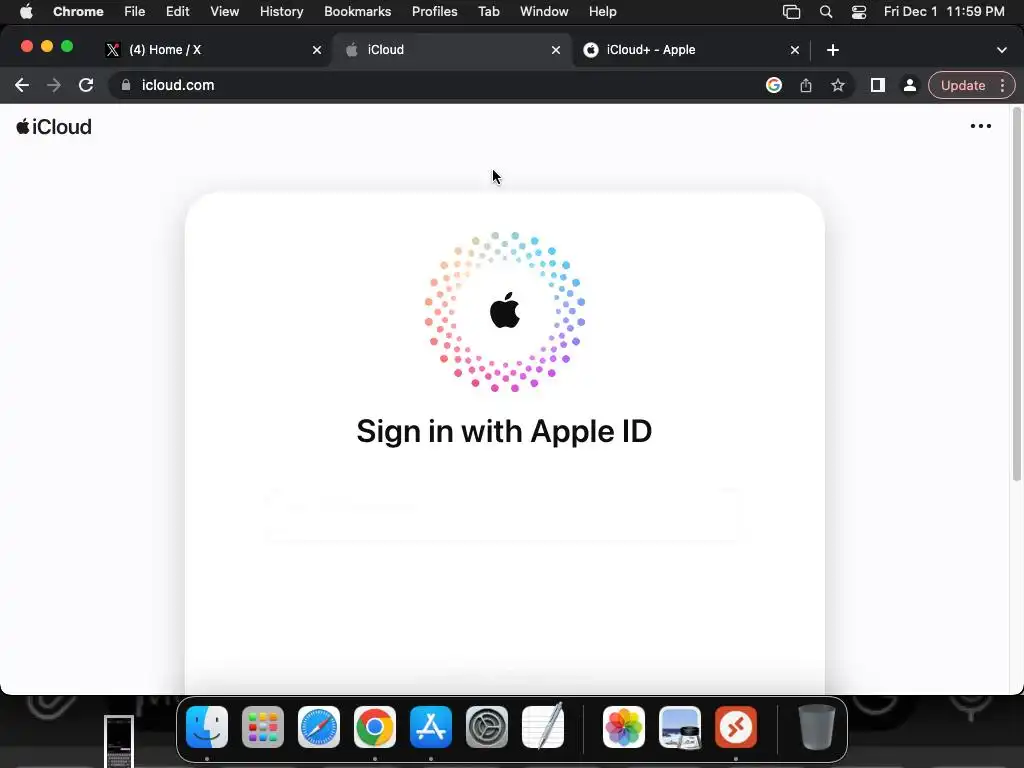Bookmark this page with star icon
1024x768 pixels.
point(838,85)
